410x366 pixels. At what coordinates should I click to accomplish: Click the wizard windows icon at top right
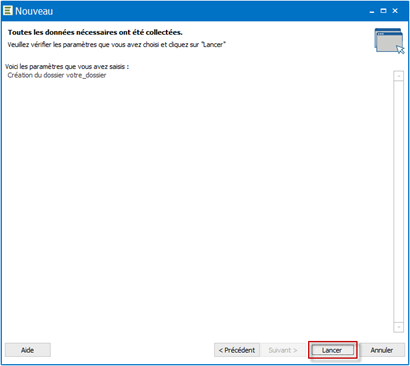click(x=389, y=41)
